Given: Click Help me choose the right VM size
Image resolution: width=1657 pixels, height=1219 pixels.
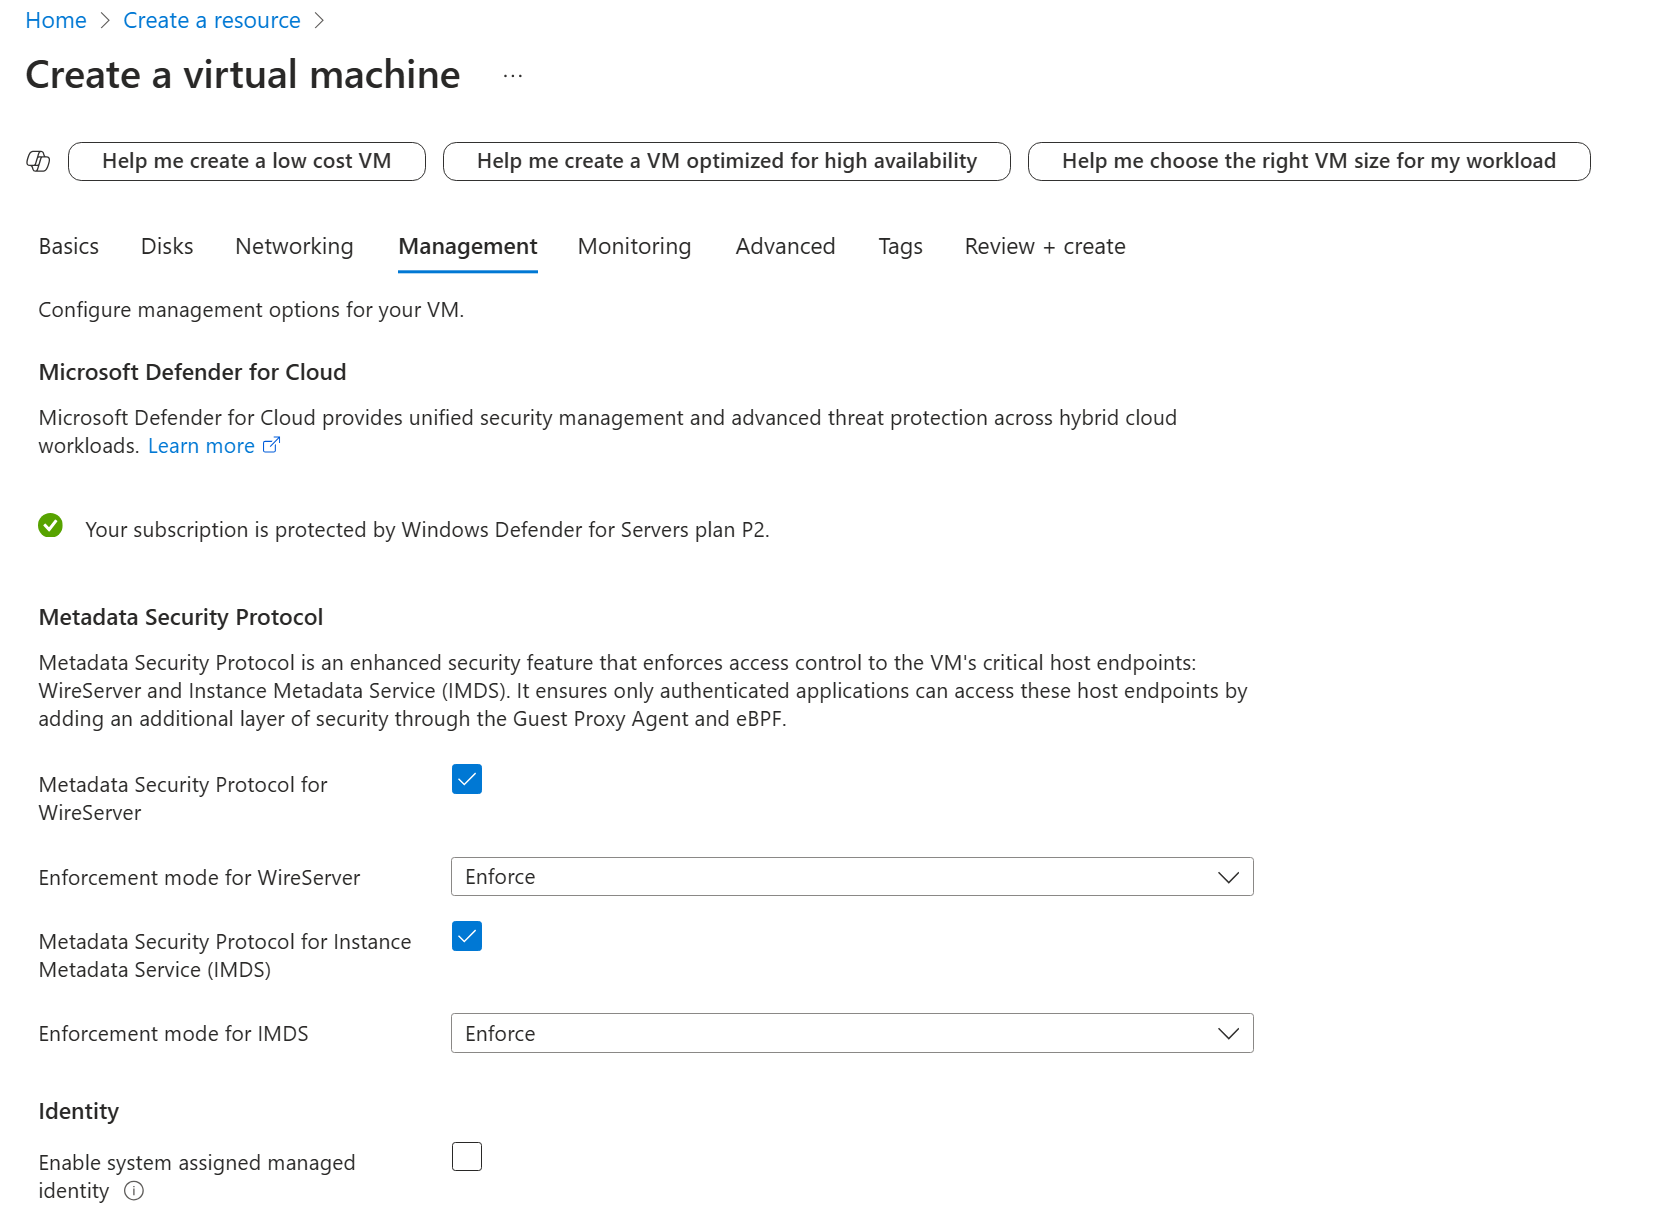Looking at the screenshot, I should click(1308, 161).
